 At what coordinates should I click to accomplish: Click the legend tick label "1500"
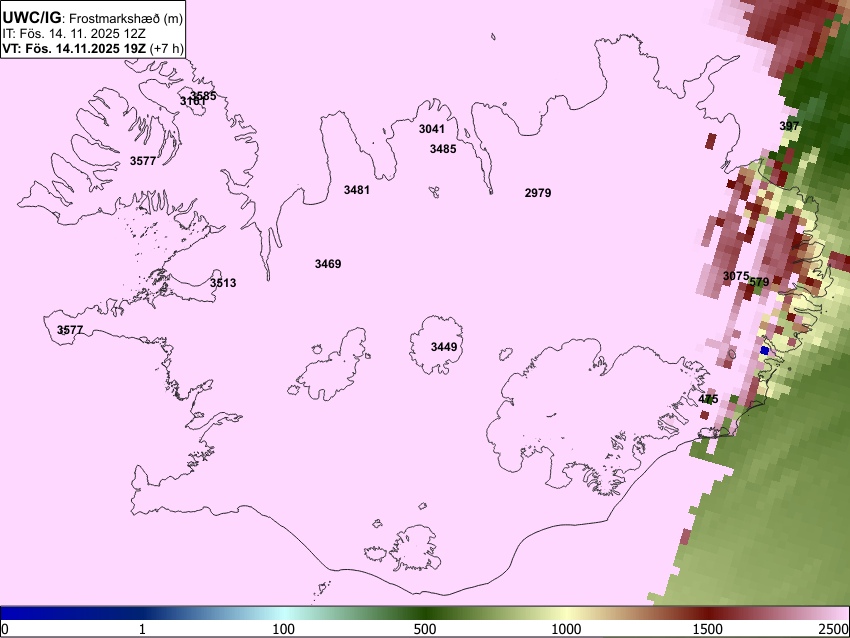pyautogui.click(x=708, y=629)
